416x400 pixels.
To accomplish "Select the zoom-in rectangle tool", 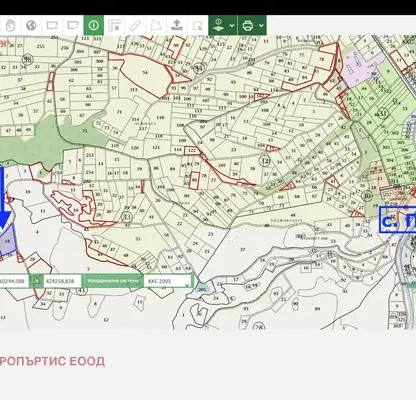I will point(52,25).
